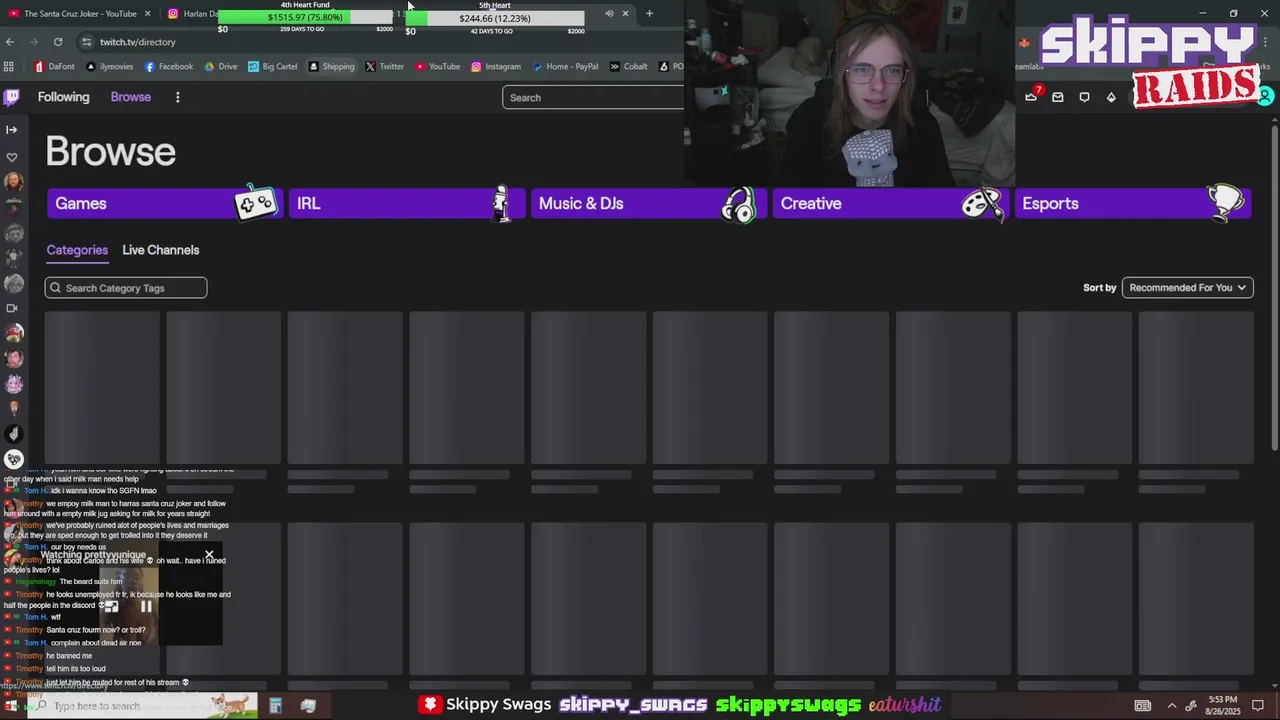
Task: Open the Whispers chat bubble icon
Action: click(1084, 97)
